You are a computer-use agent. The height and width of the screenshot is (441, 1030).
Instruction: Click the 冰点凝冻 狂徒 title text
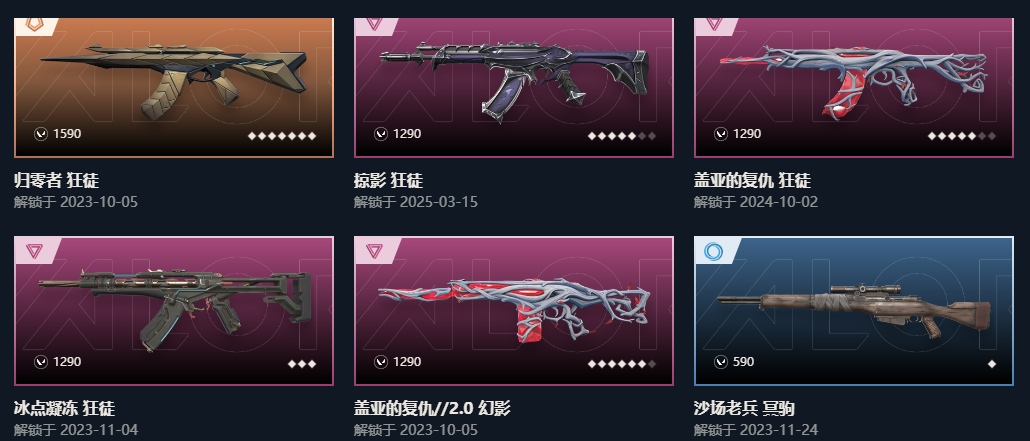(64, 408)
